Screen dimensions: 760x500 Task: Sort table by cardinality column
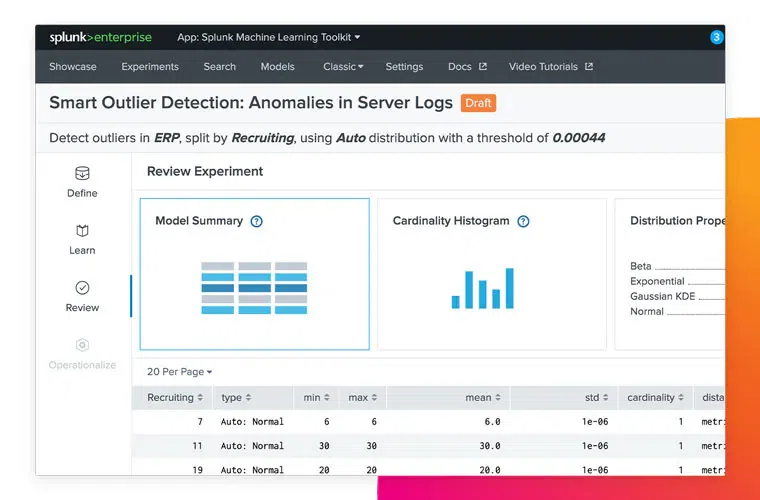(x=655, y=398)
